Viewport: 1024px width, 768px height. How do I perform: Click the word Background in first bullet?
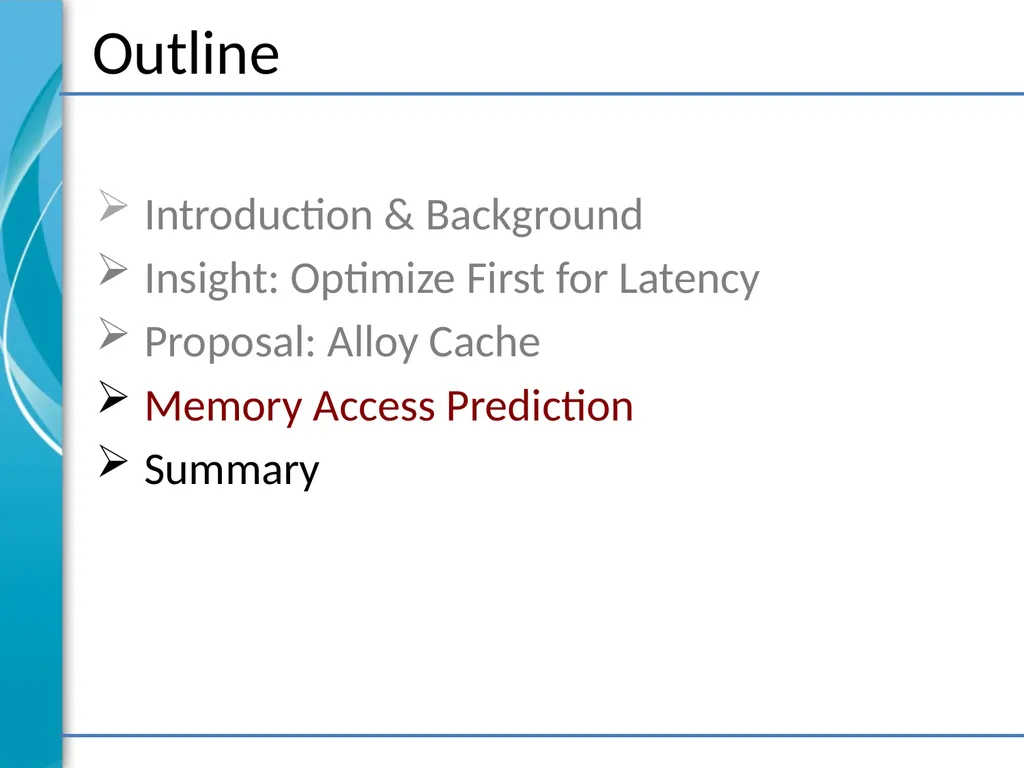(x=534, y=215)
